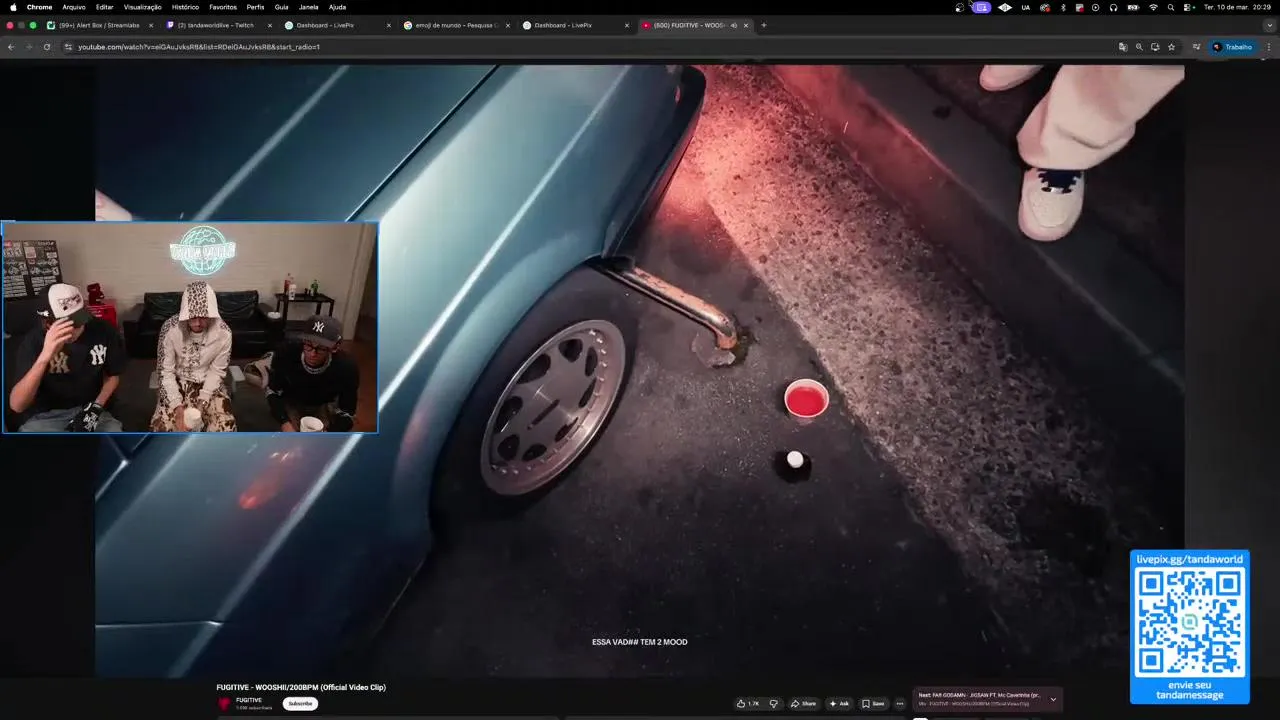Save the video to a playlist

[873, 703]
